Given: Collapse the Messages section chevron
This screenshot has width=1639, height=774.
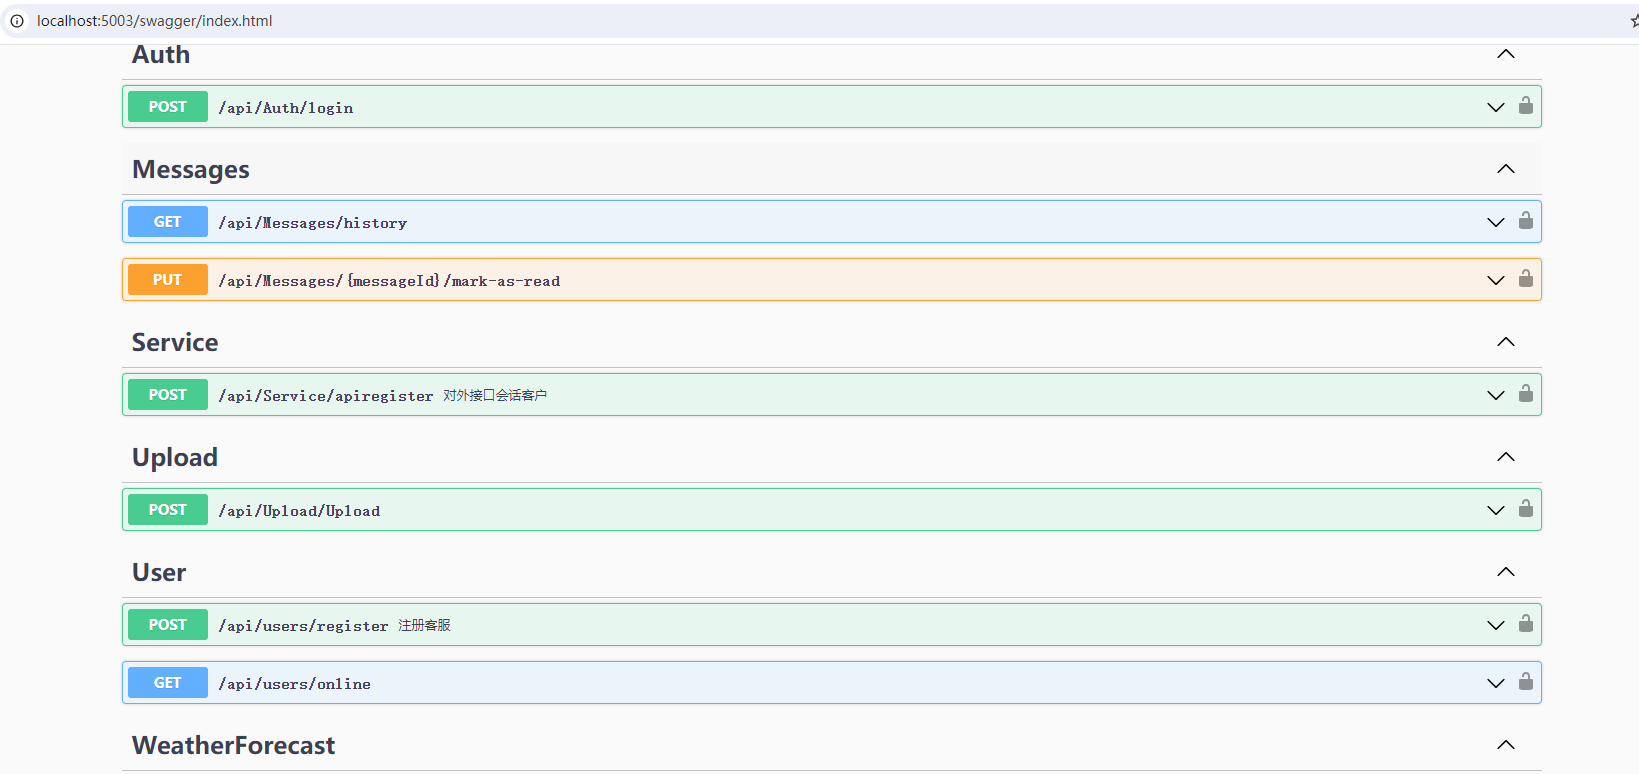Looking at the screenshot, I should click(x=1505, y=169).
